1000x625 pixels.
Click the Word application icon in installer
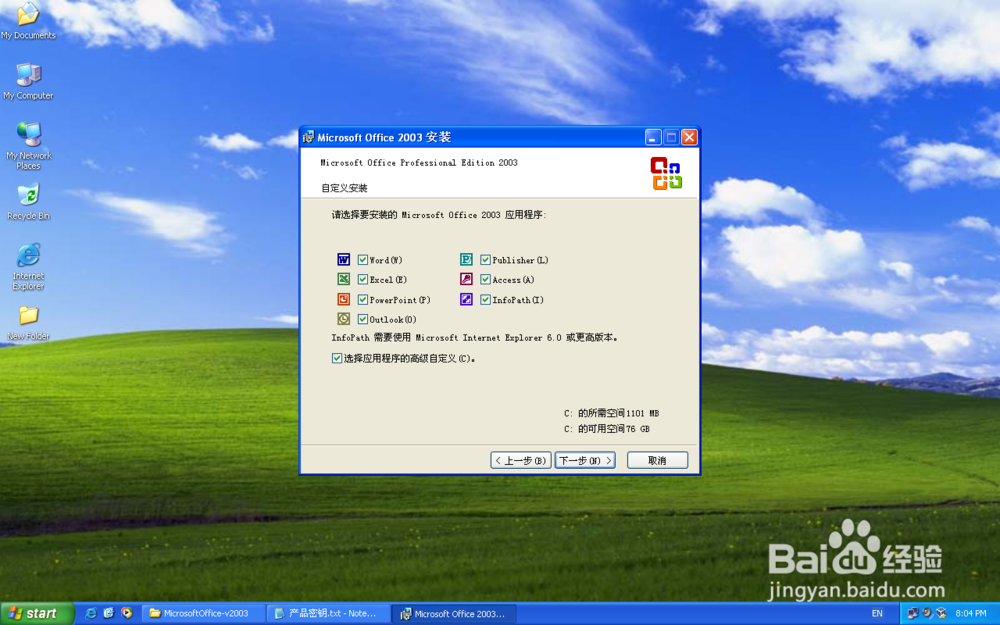point(343,260)
